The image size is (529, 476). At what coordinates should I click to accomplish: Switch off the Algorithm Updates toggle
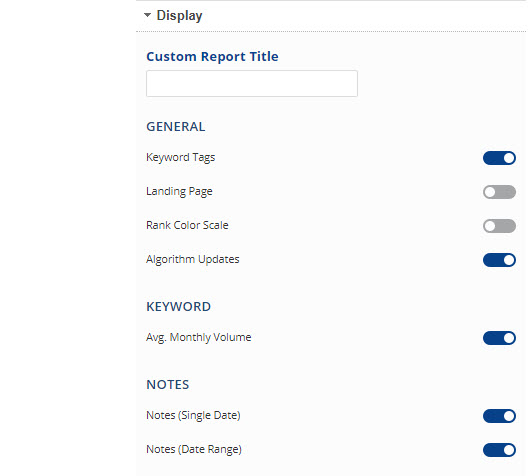pos(499,260)
